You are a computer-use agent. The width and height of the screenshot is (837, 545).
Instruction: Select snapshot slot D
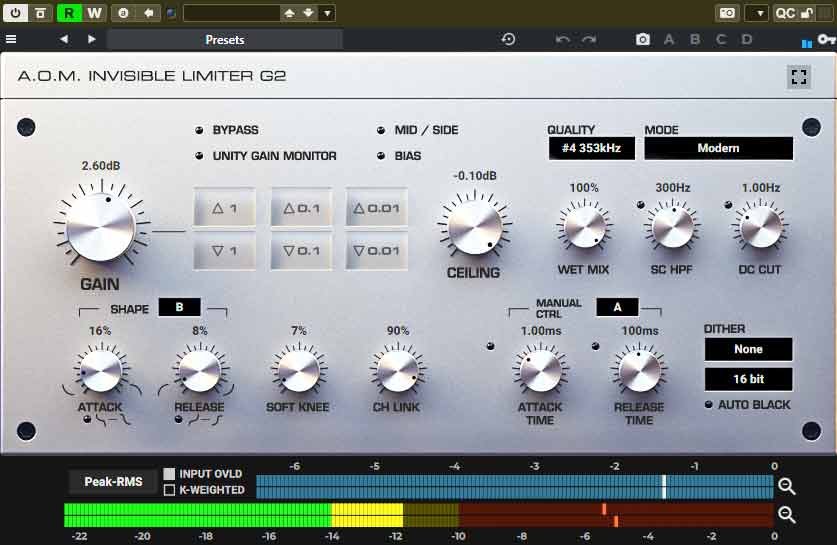pos(747,40)
